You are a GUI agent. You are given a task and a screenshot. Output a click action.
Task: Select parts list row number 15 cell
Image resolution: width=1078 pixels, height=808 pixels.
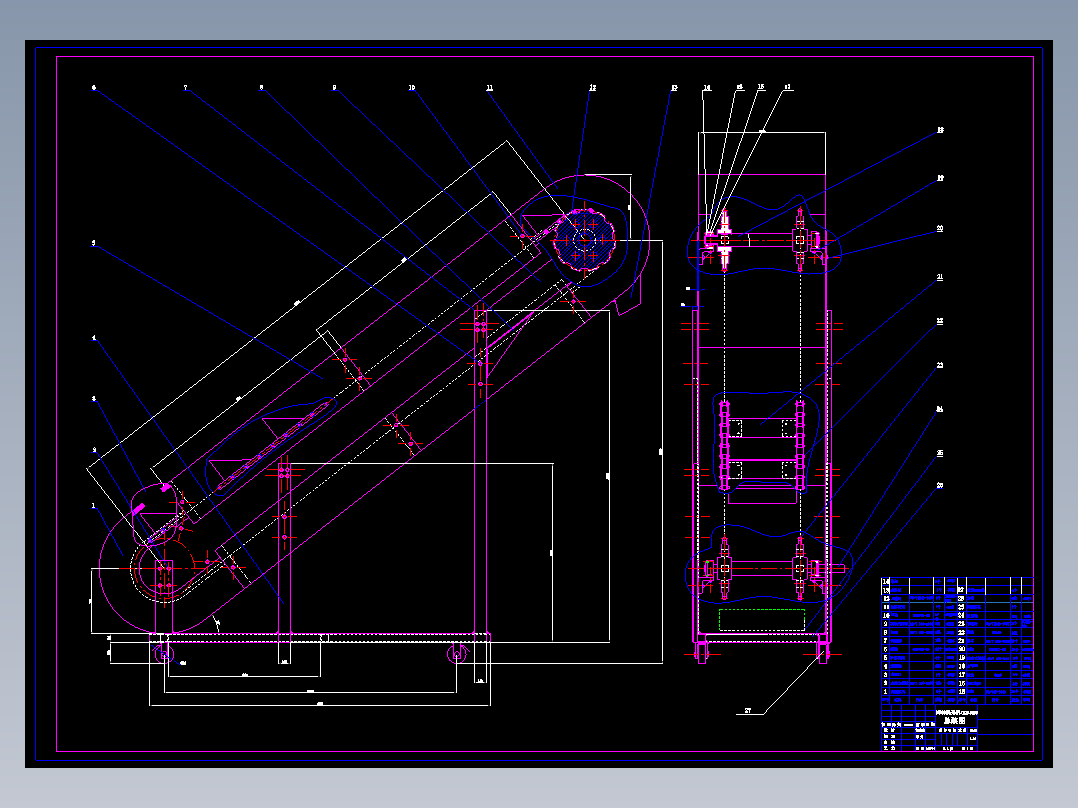(961, 691)
